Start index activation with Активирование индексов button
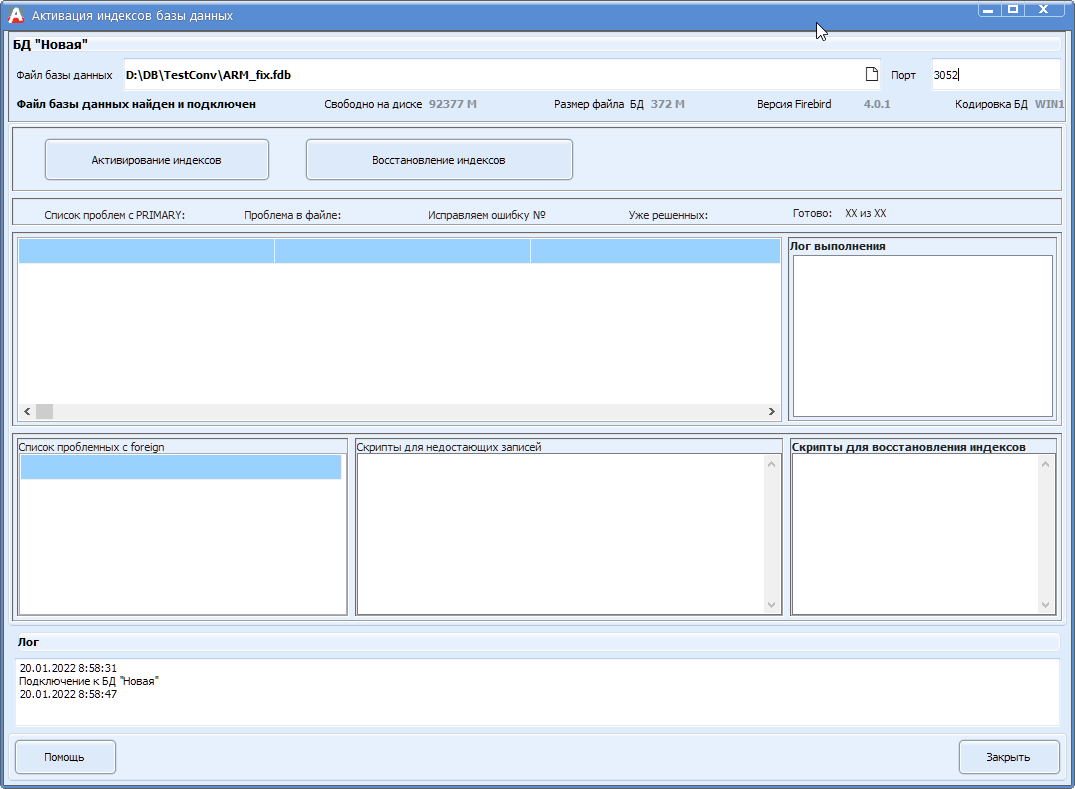Screen dimensions: 1075x789 (x=156, y=159)
